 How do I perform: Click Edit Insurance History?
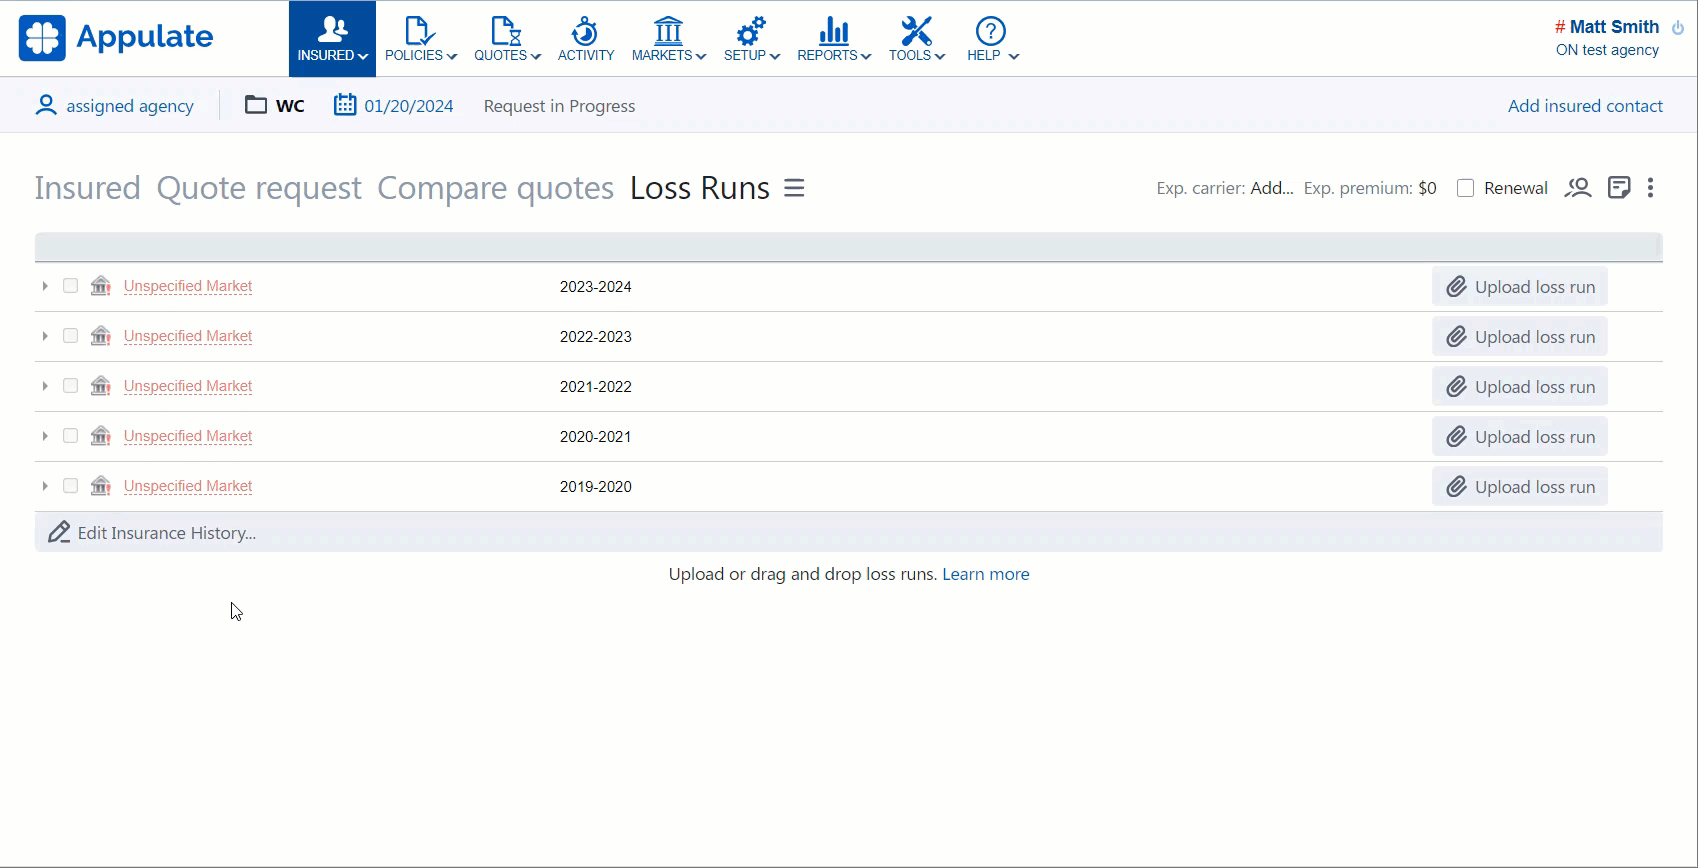[x=152, y=533]
